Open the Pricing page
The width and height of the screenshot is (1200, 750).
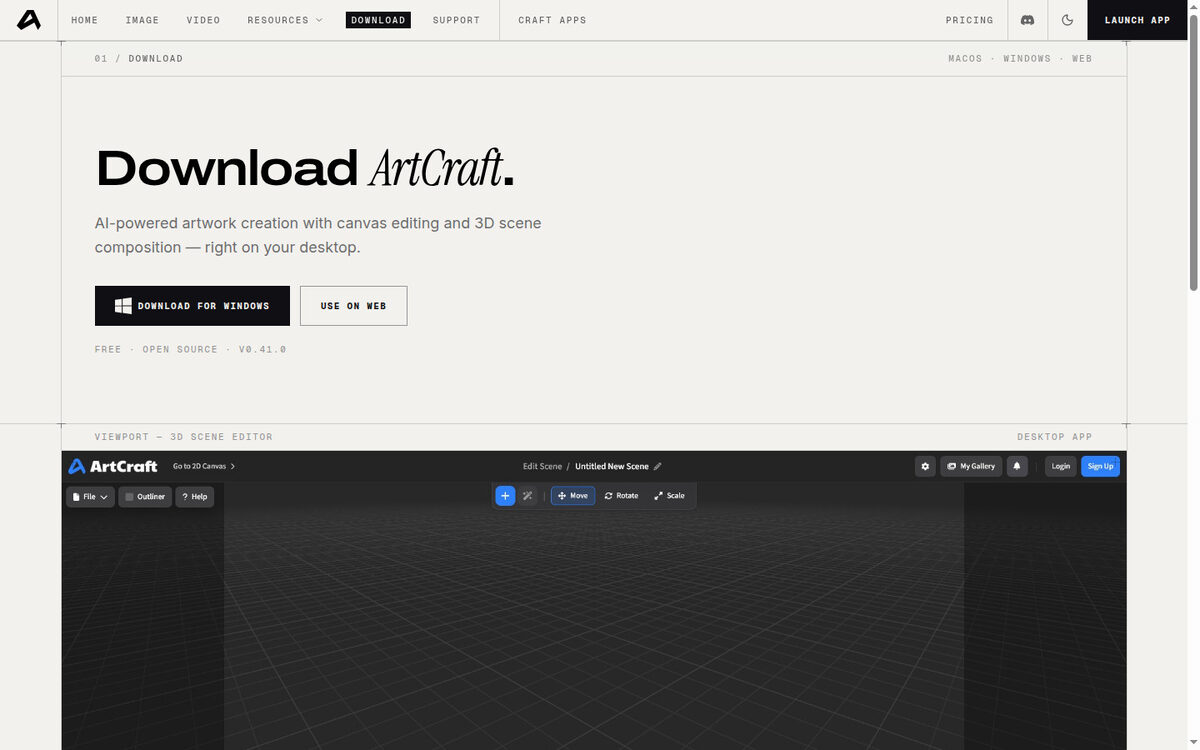coord(969,20)
